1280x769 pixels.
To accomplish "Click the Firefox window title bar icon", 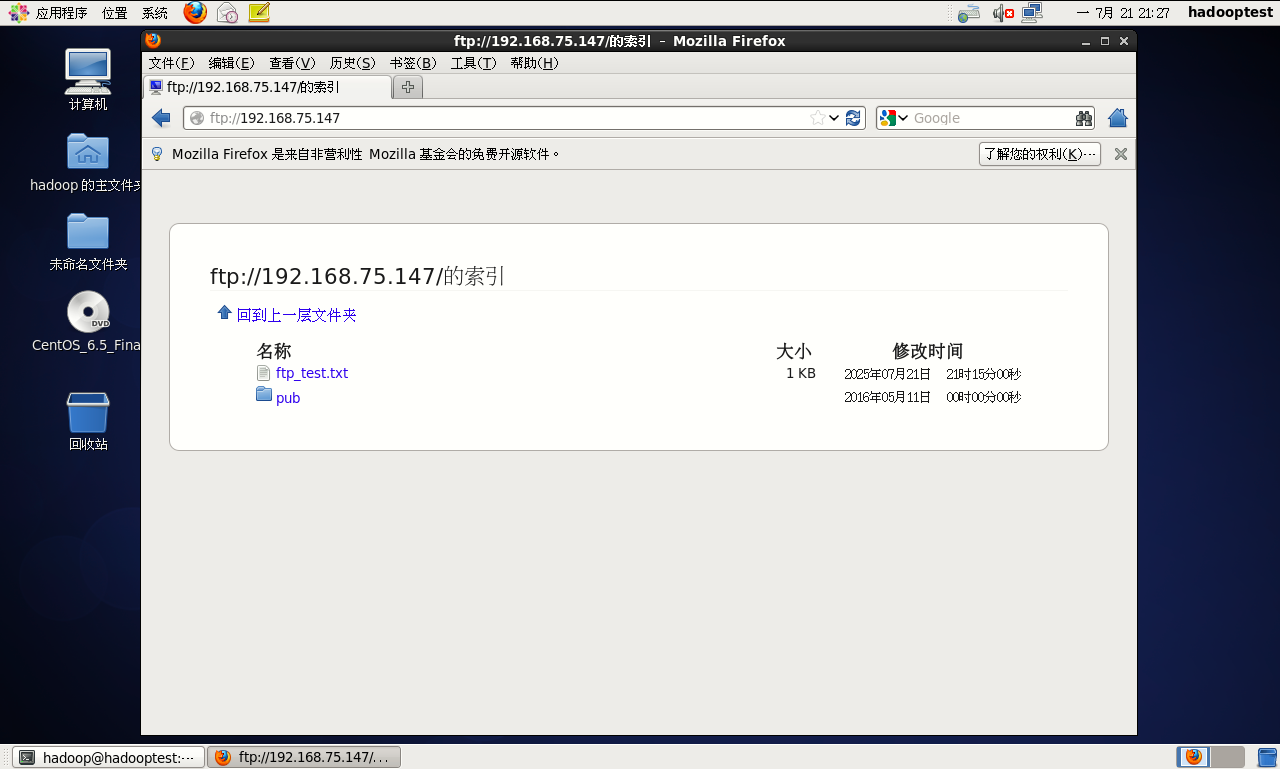I will 153,41.
